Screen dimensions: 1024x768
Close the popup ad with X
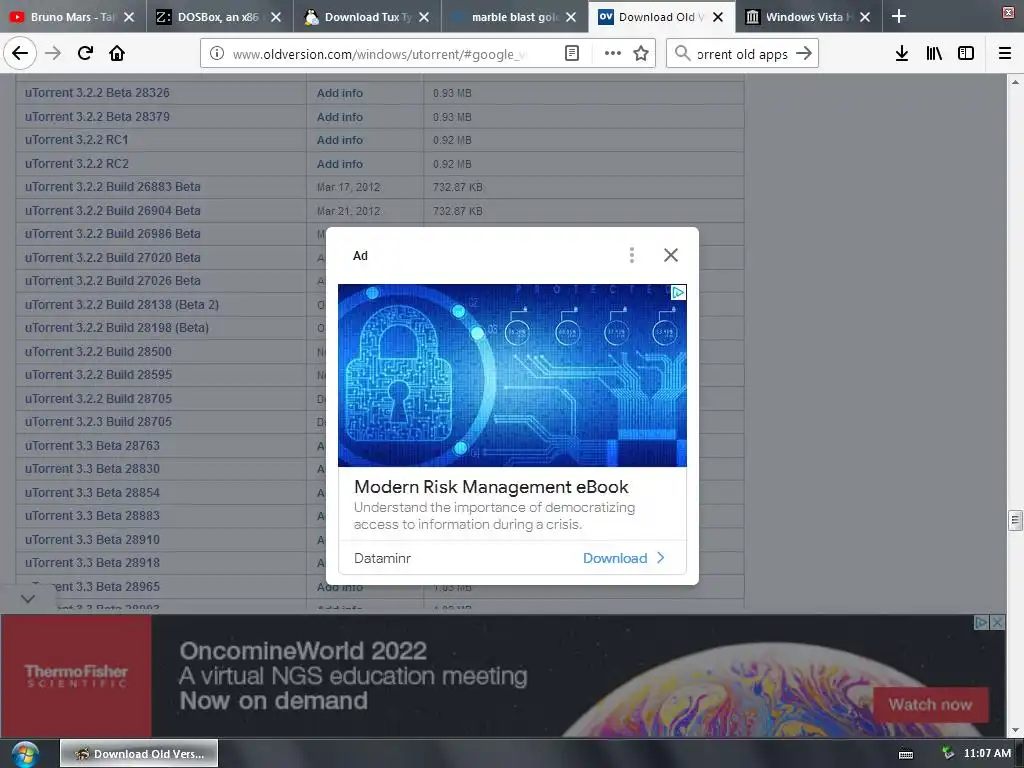tap(671, 255)
